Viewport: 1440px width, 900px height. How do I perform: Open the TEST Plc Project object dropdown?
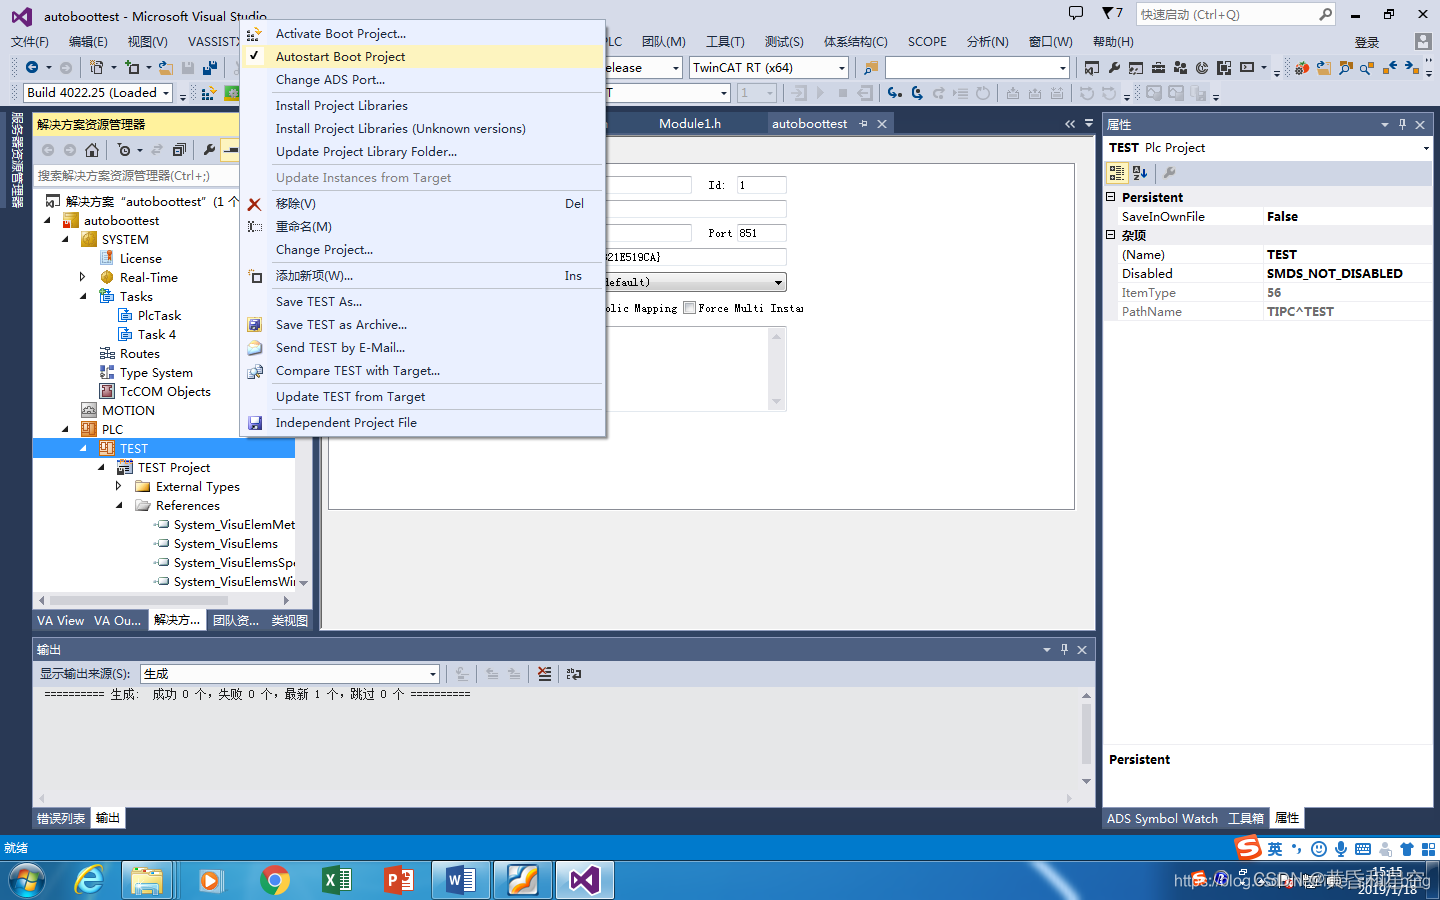1426,148
